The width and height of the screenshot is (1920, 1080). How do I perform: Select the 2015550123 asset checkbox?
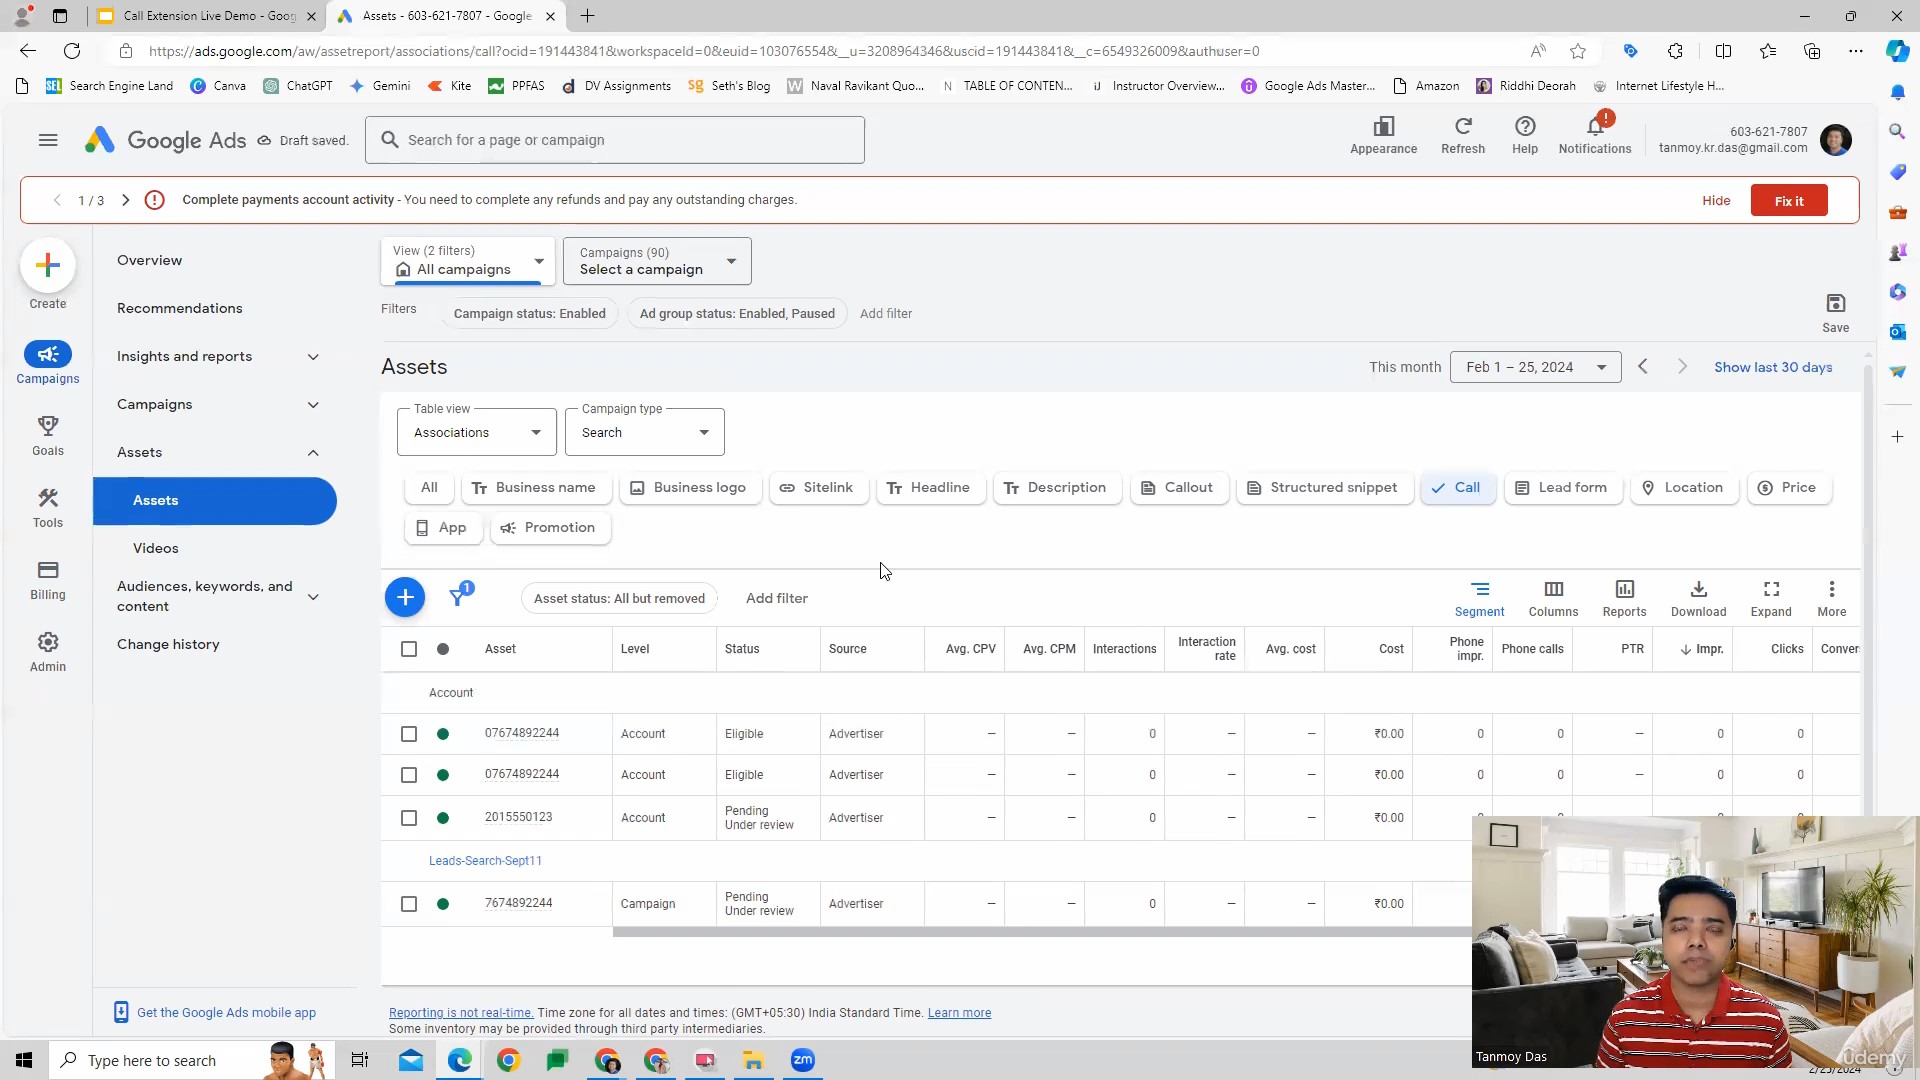pyautogui.click(x=409, y=818)
